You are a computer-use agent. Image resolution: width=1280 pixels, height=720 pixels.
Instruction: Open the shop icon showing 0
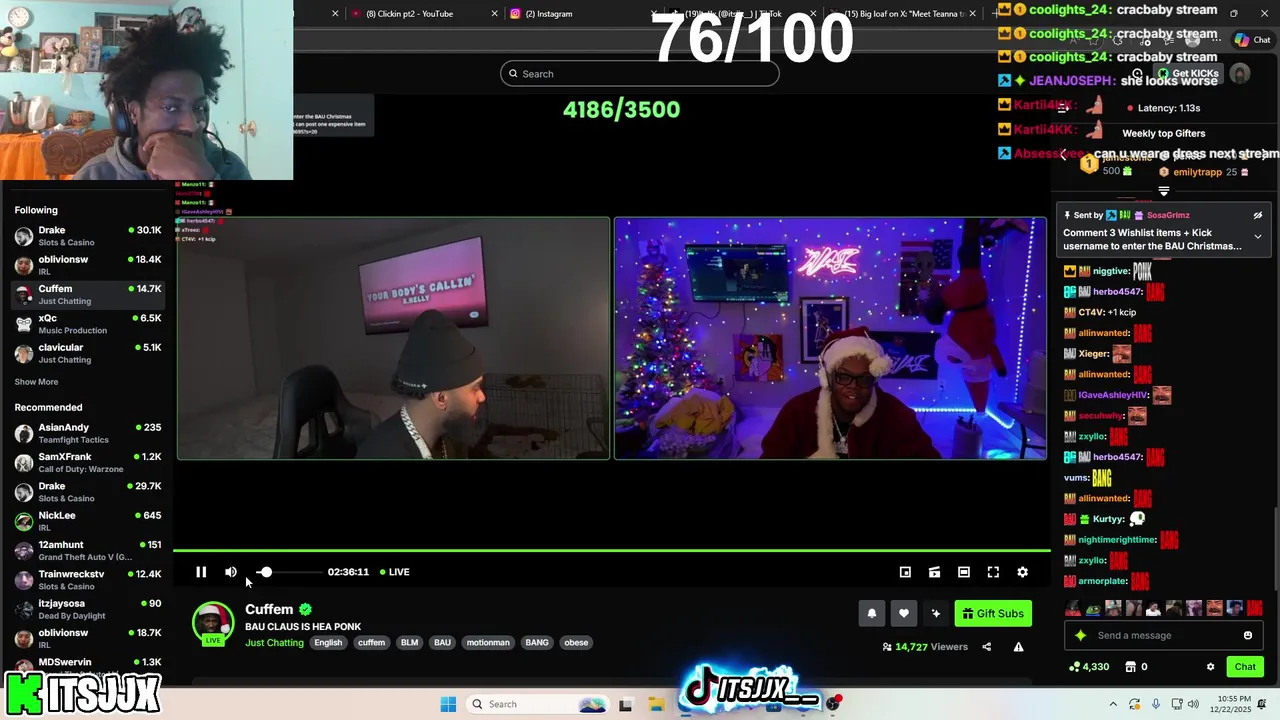coord(1136,667)
